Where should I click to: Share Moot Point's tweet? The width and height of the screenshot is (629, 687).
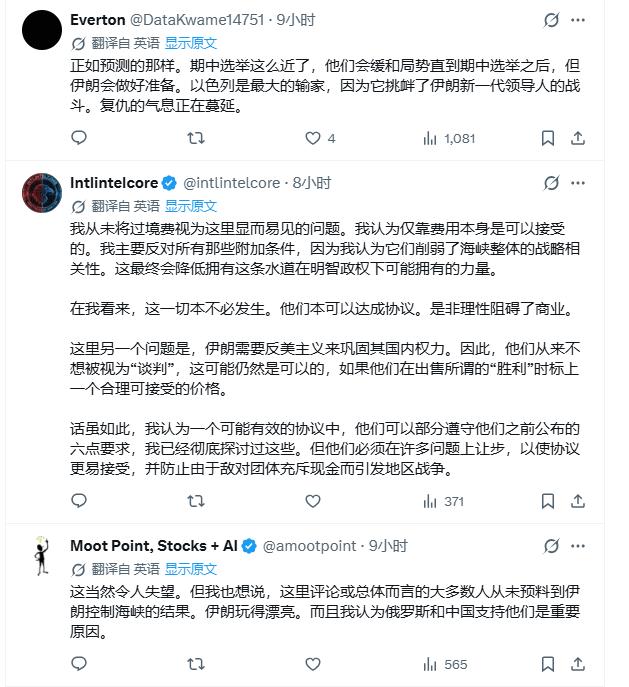[x=578, y=664]
